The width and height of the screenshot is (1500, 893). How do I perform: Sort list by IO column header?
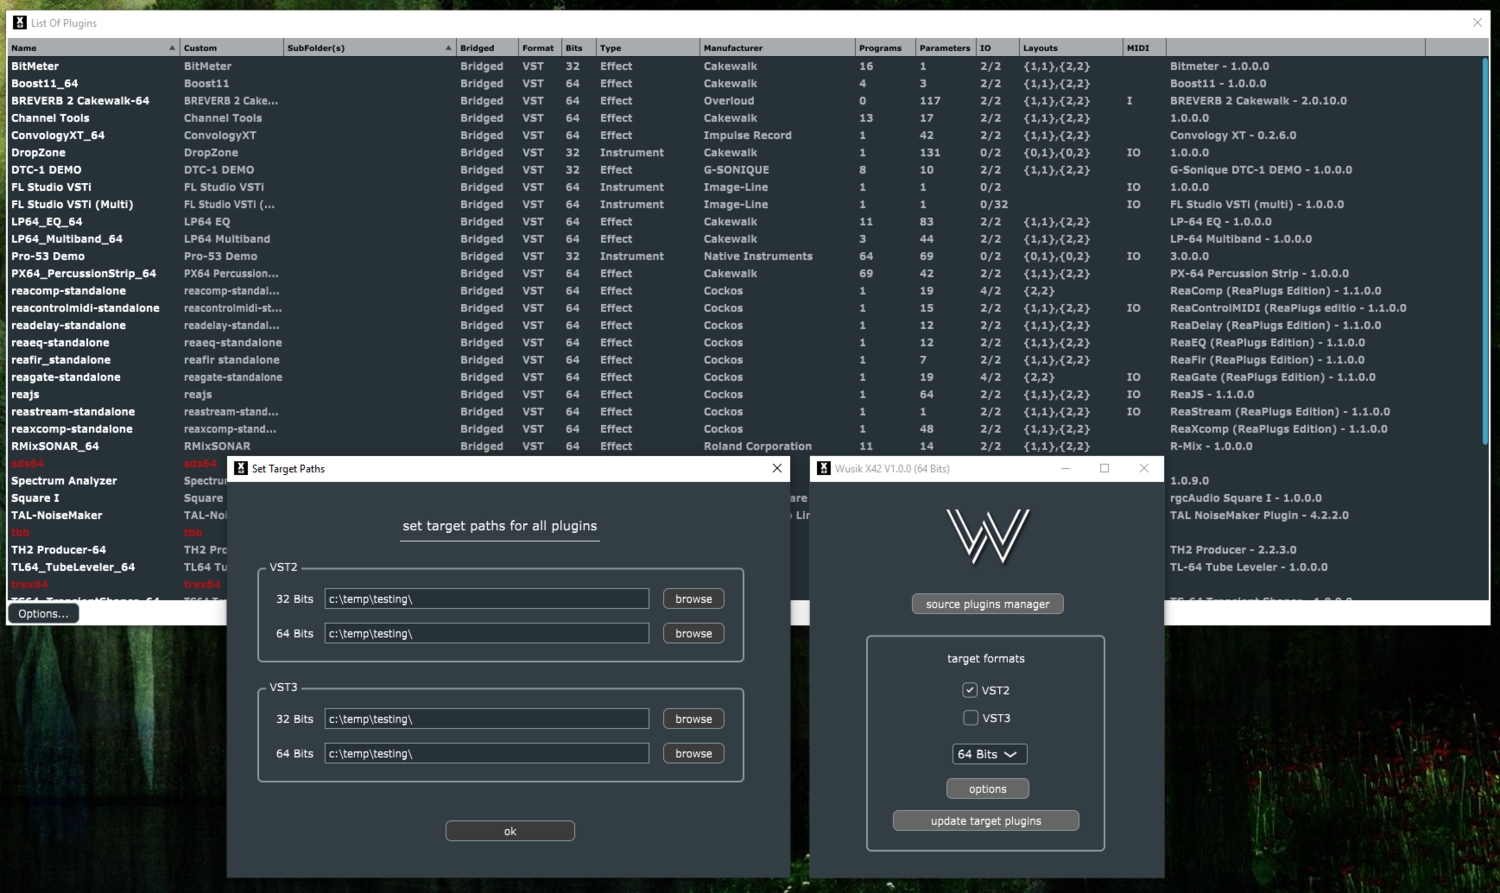click(x=997, y=47)
